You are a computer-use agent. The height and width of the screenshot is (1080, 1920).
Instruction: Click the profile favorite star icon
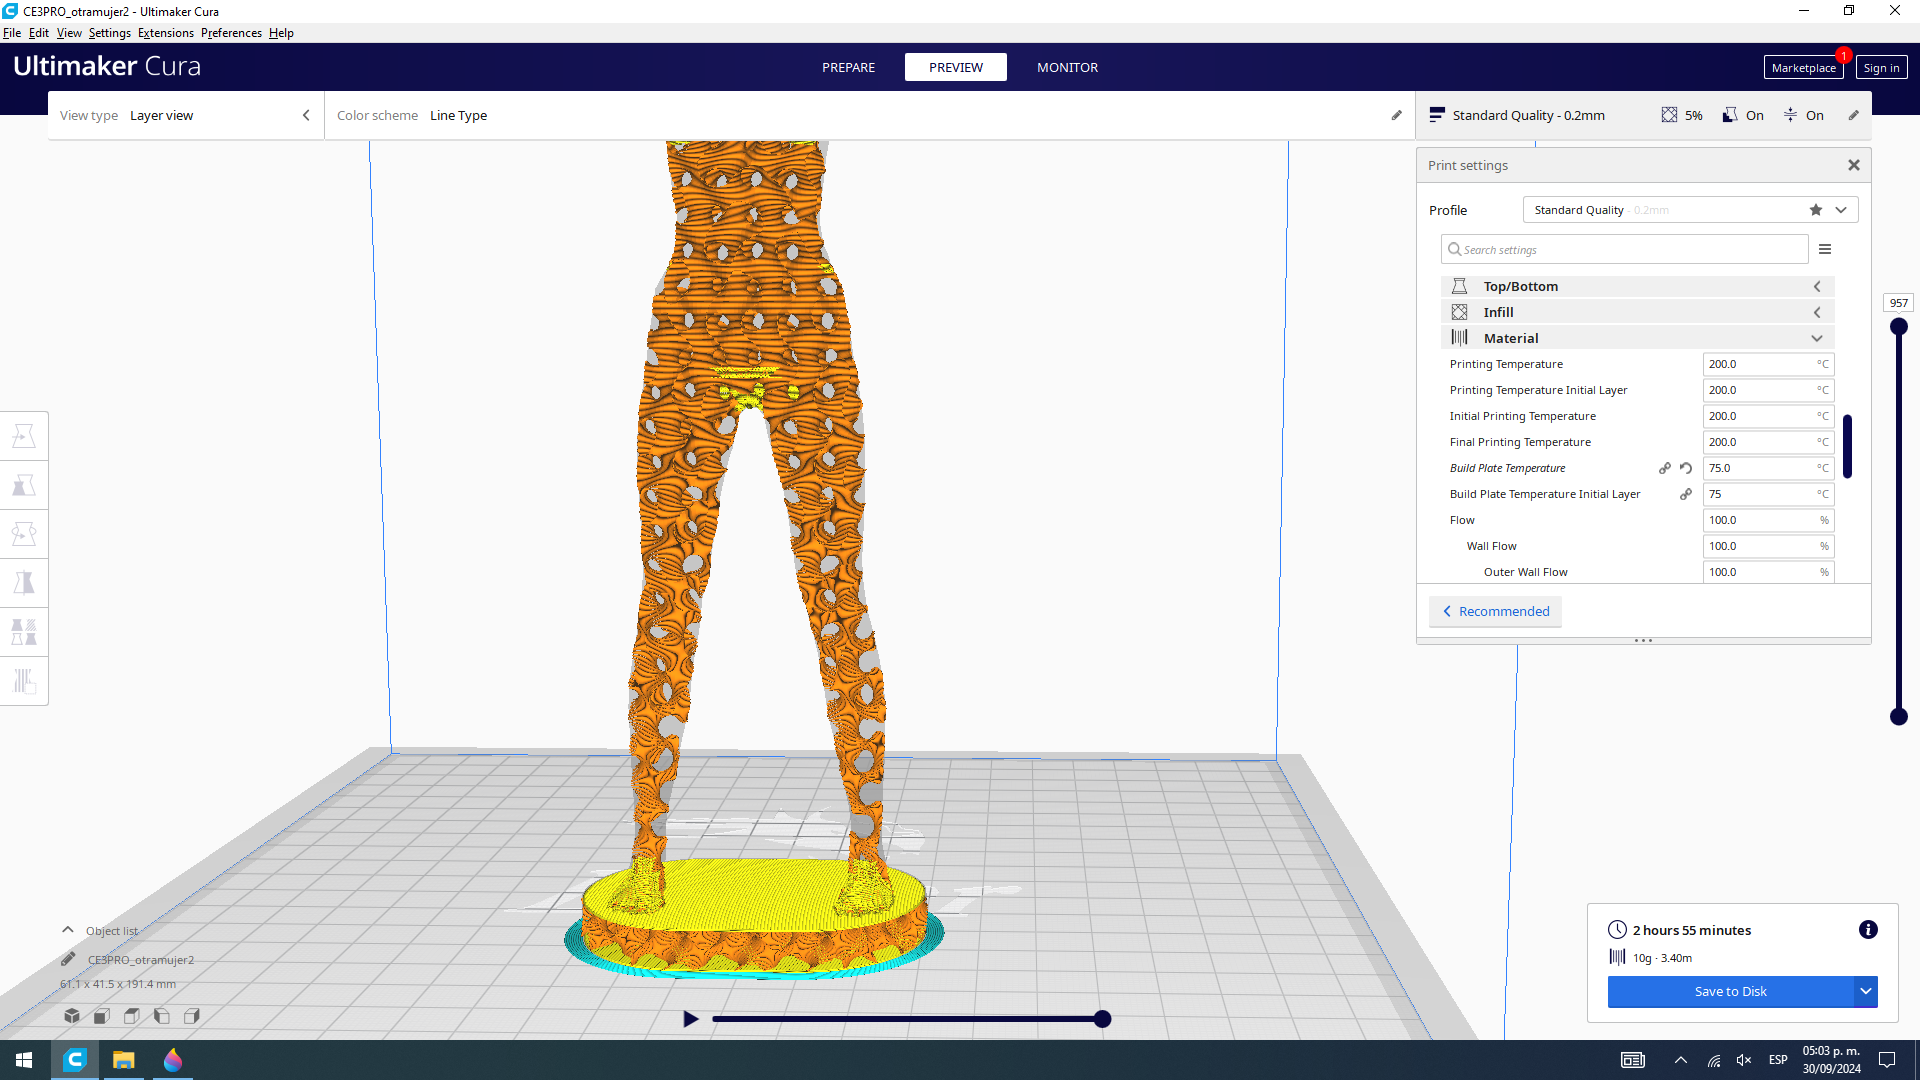[1816, 210]
